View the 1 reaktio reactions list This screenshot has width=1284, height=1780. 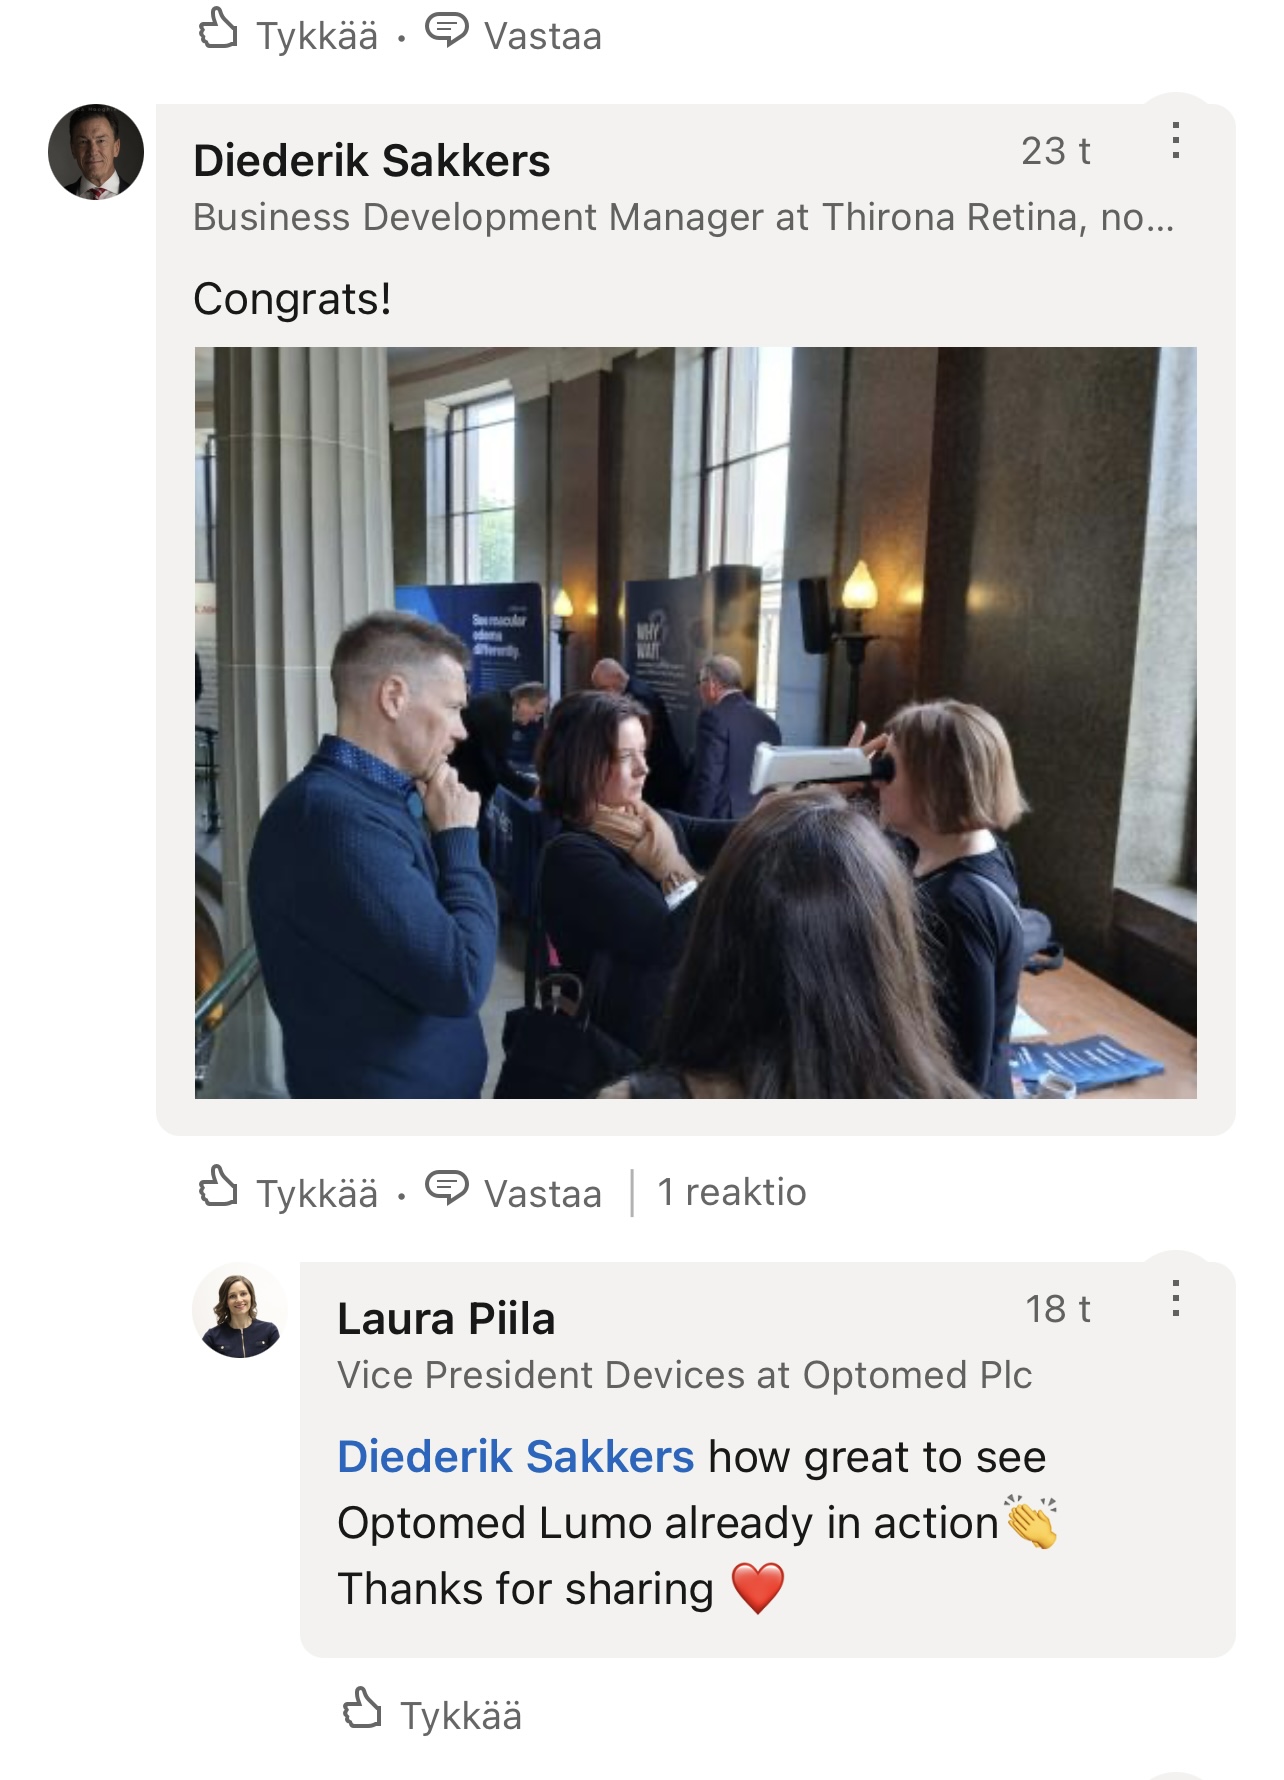[x=732, y=1192]
